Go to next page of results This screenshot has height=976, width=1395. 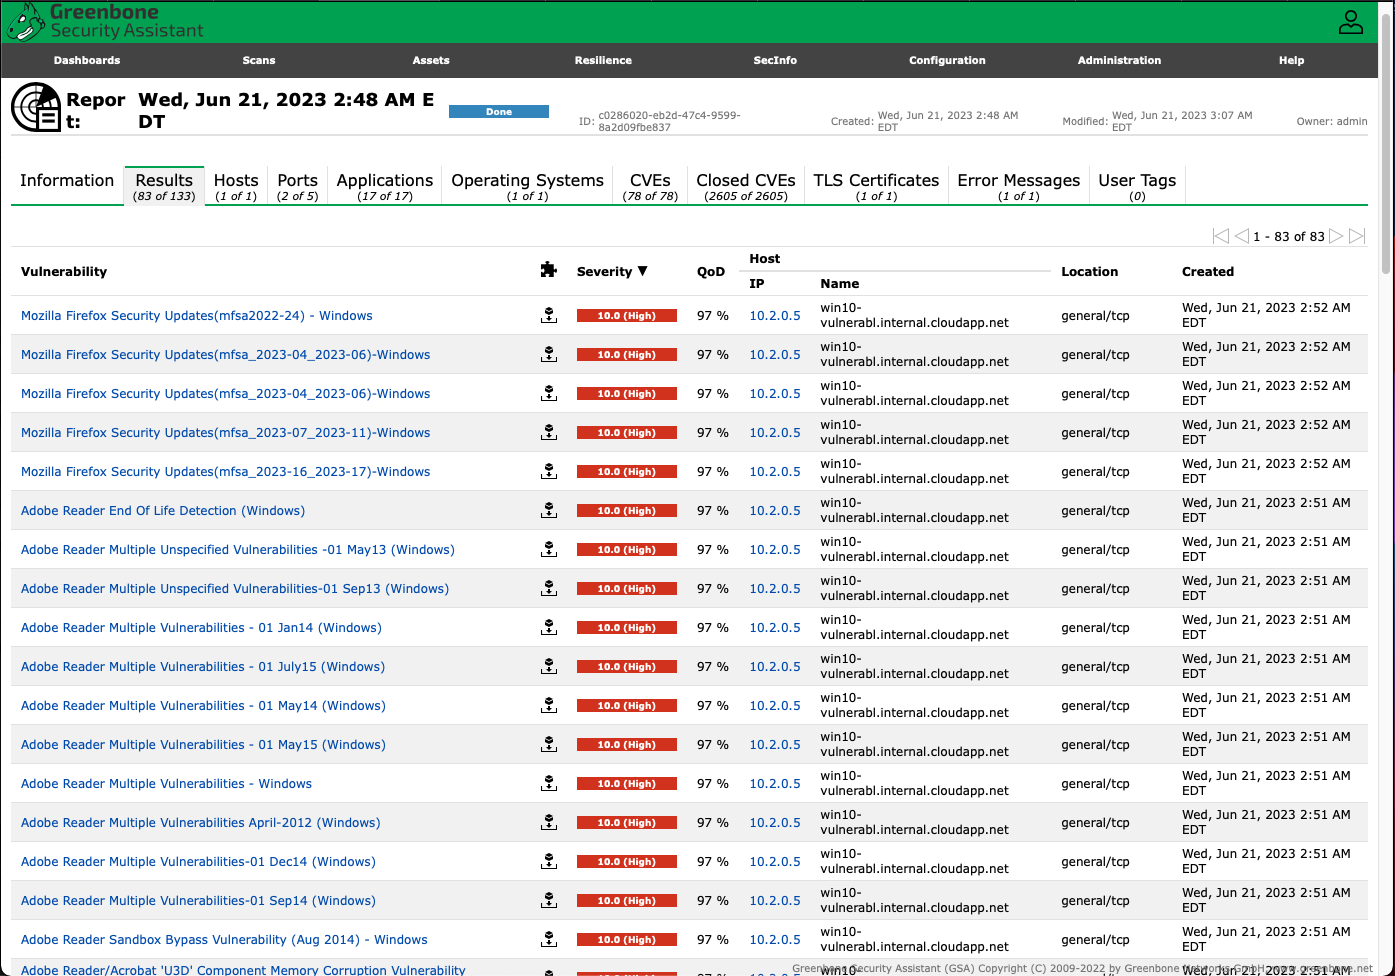click(x=1336, y=236)
